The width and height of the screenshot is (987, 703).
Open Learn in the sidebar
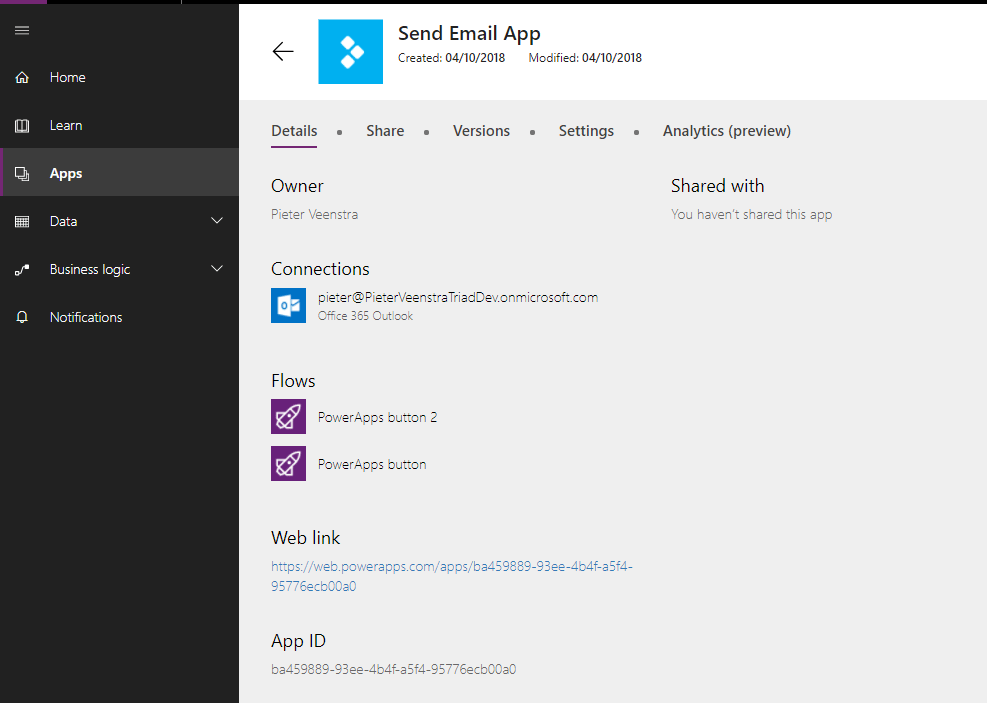tap(120, 125)
